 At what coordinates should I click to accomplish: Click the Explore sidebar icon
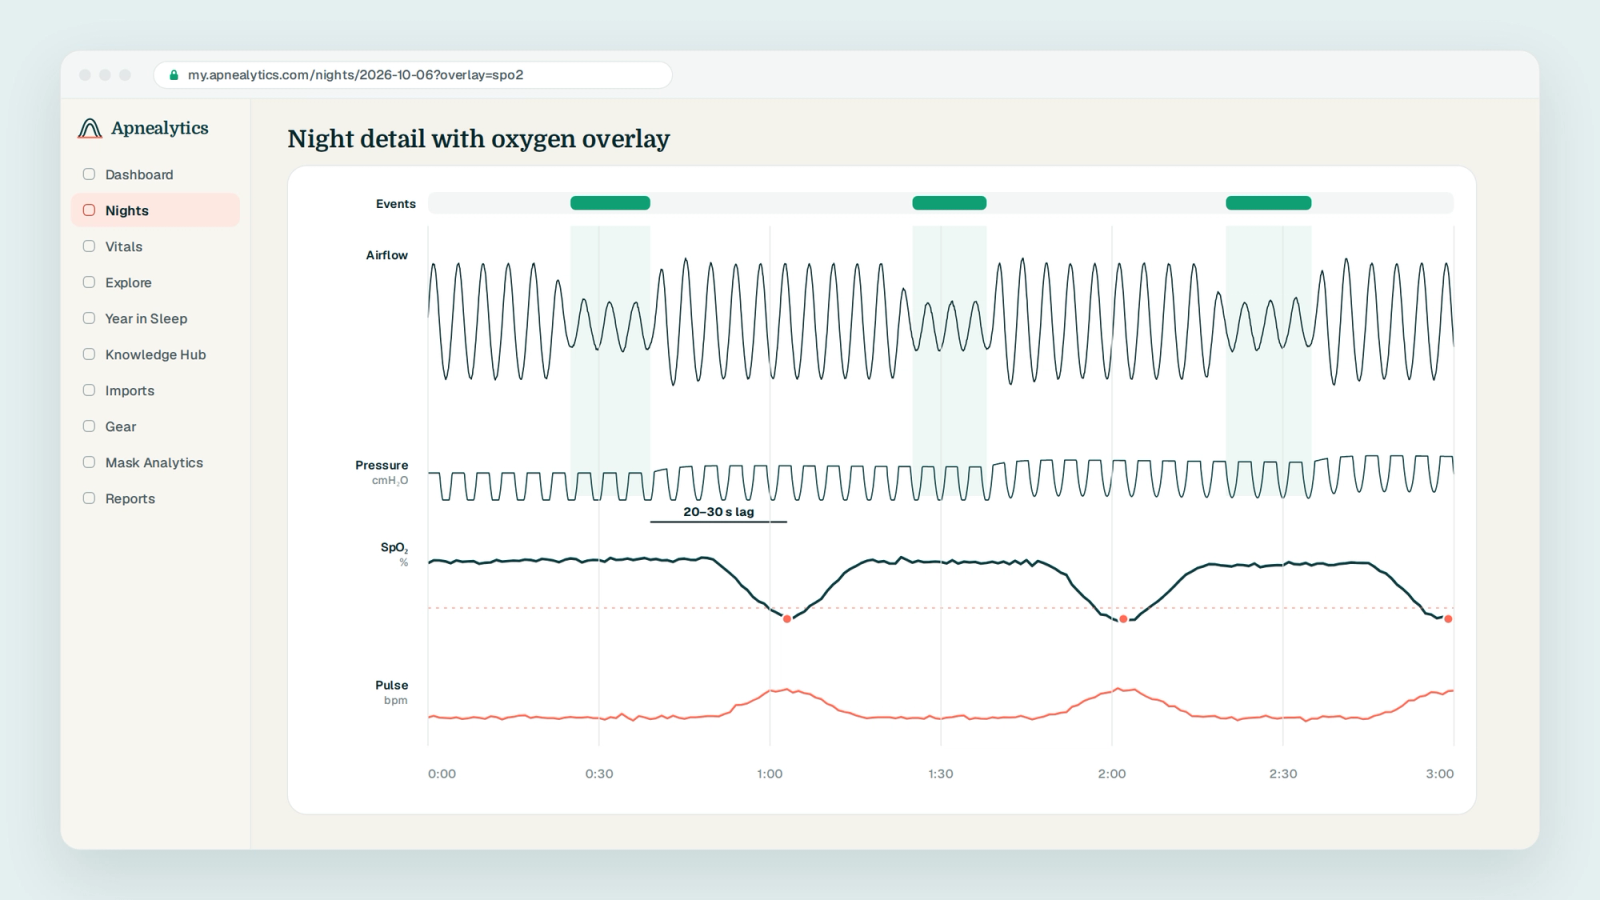89,282
